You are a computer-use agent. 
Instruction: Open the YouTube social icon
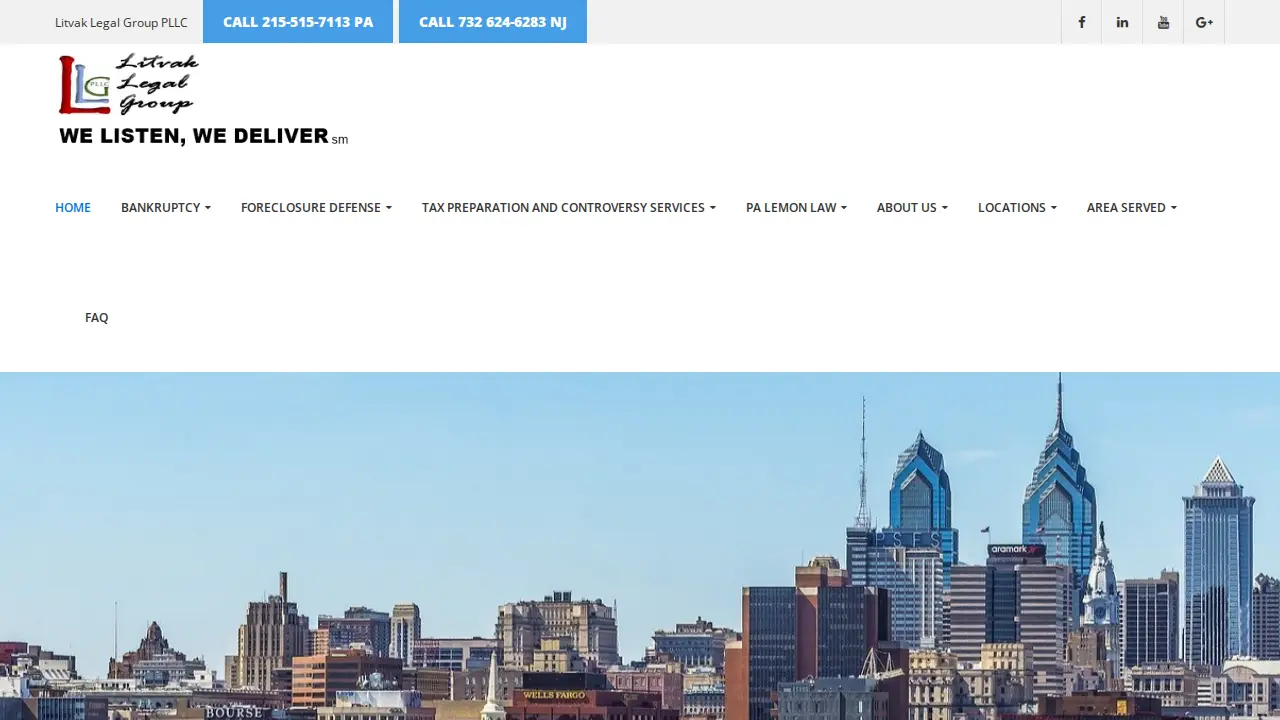[1163, 22]
